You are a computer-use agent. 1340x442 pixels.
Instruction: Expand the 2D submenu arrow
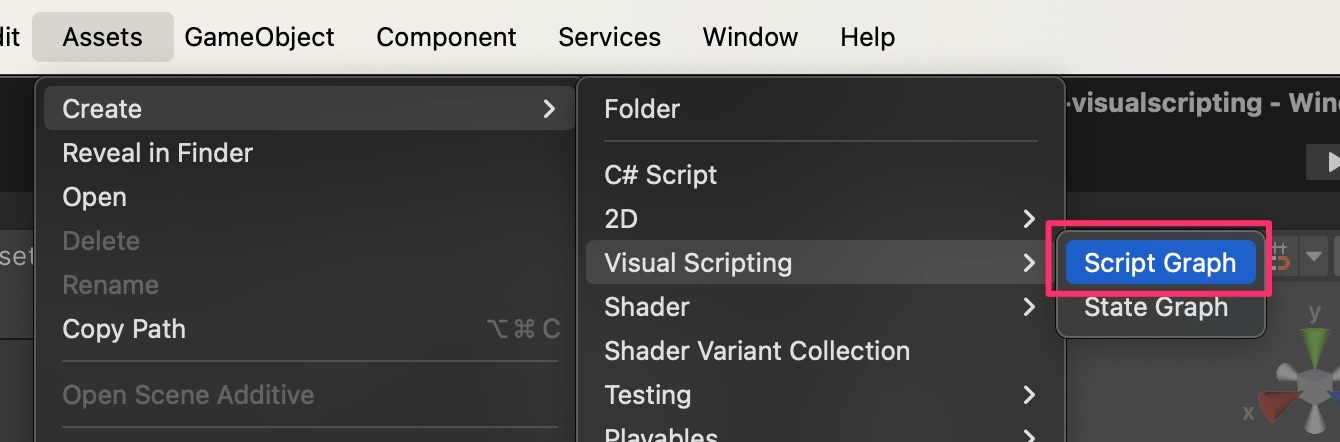[1029, 218]
